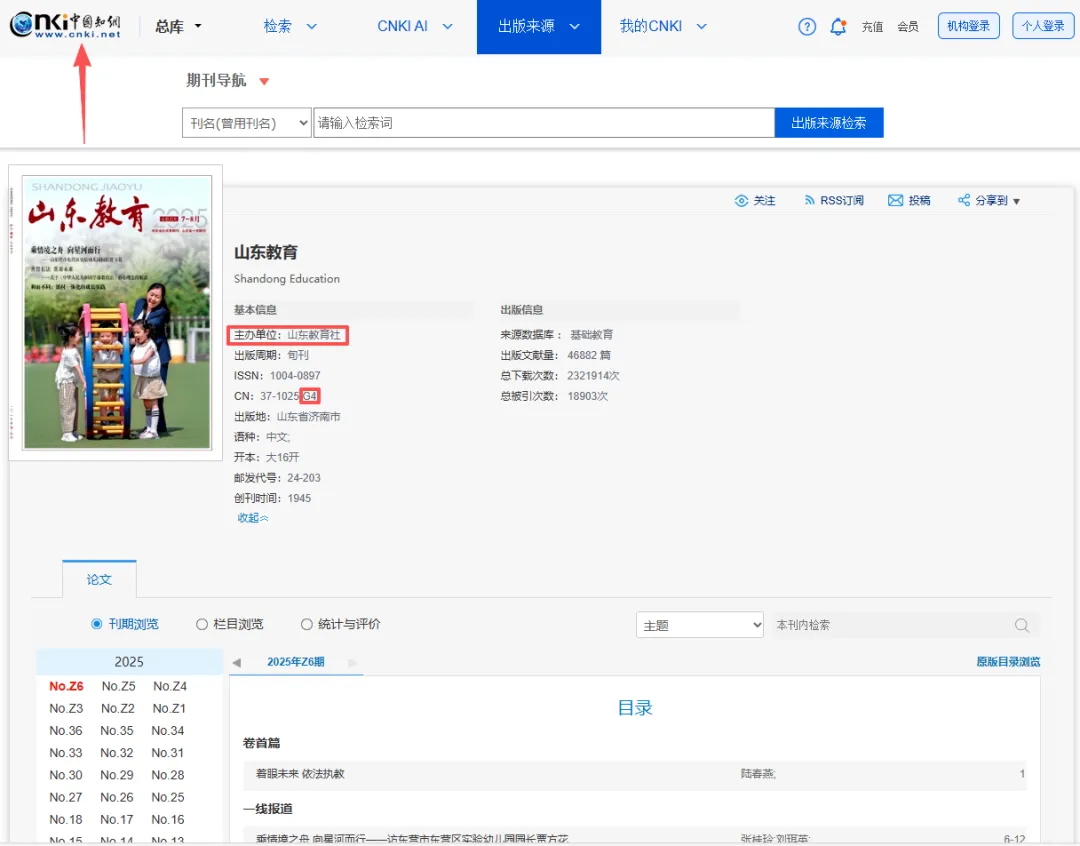Screen dimensions: 1080x846
Task: Go to next issue with right arrow
Action: (x=353, y=663)
